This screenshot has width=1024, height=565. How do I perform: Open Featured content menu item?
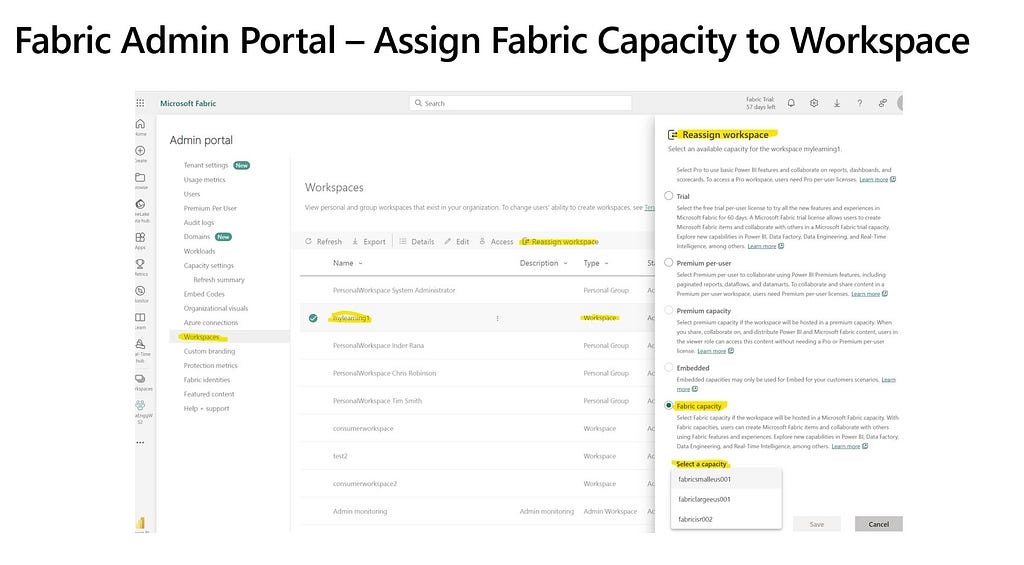tap(209, 395)
